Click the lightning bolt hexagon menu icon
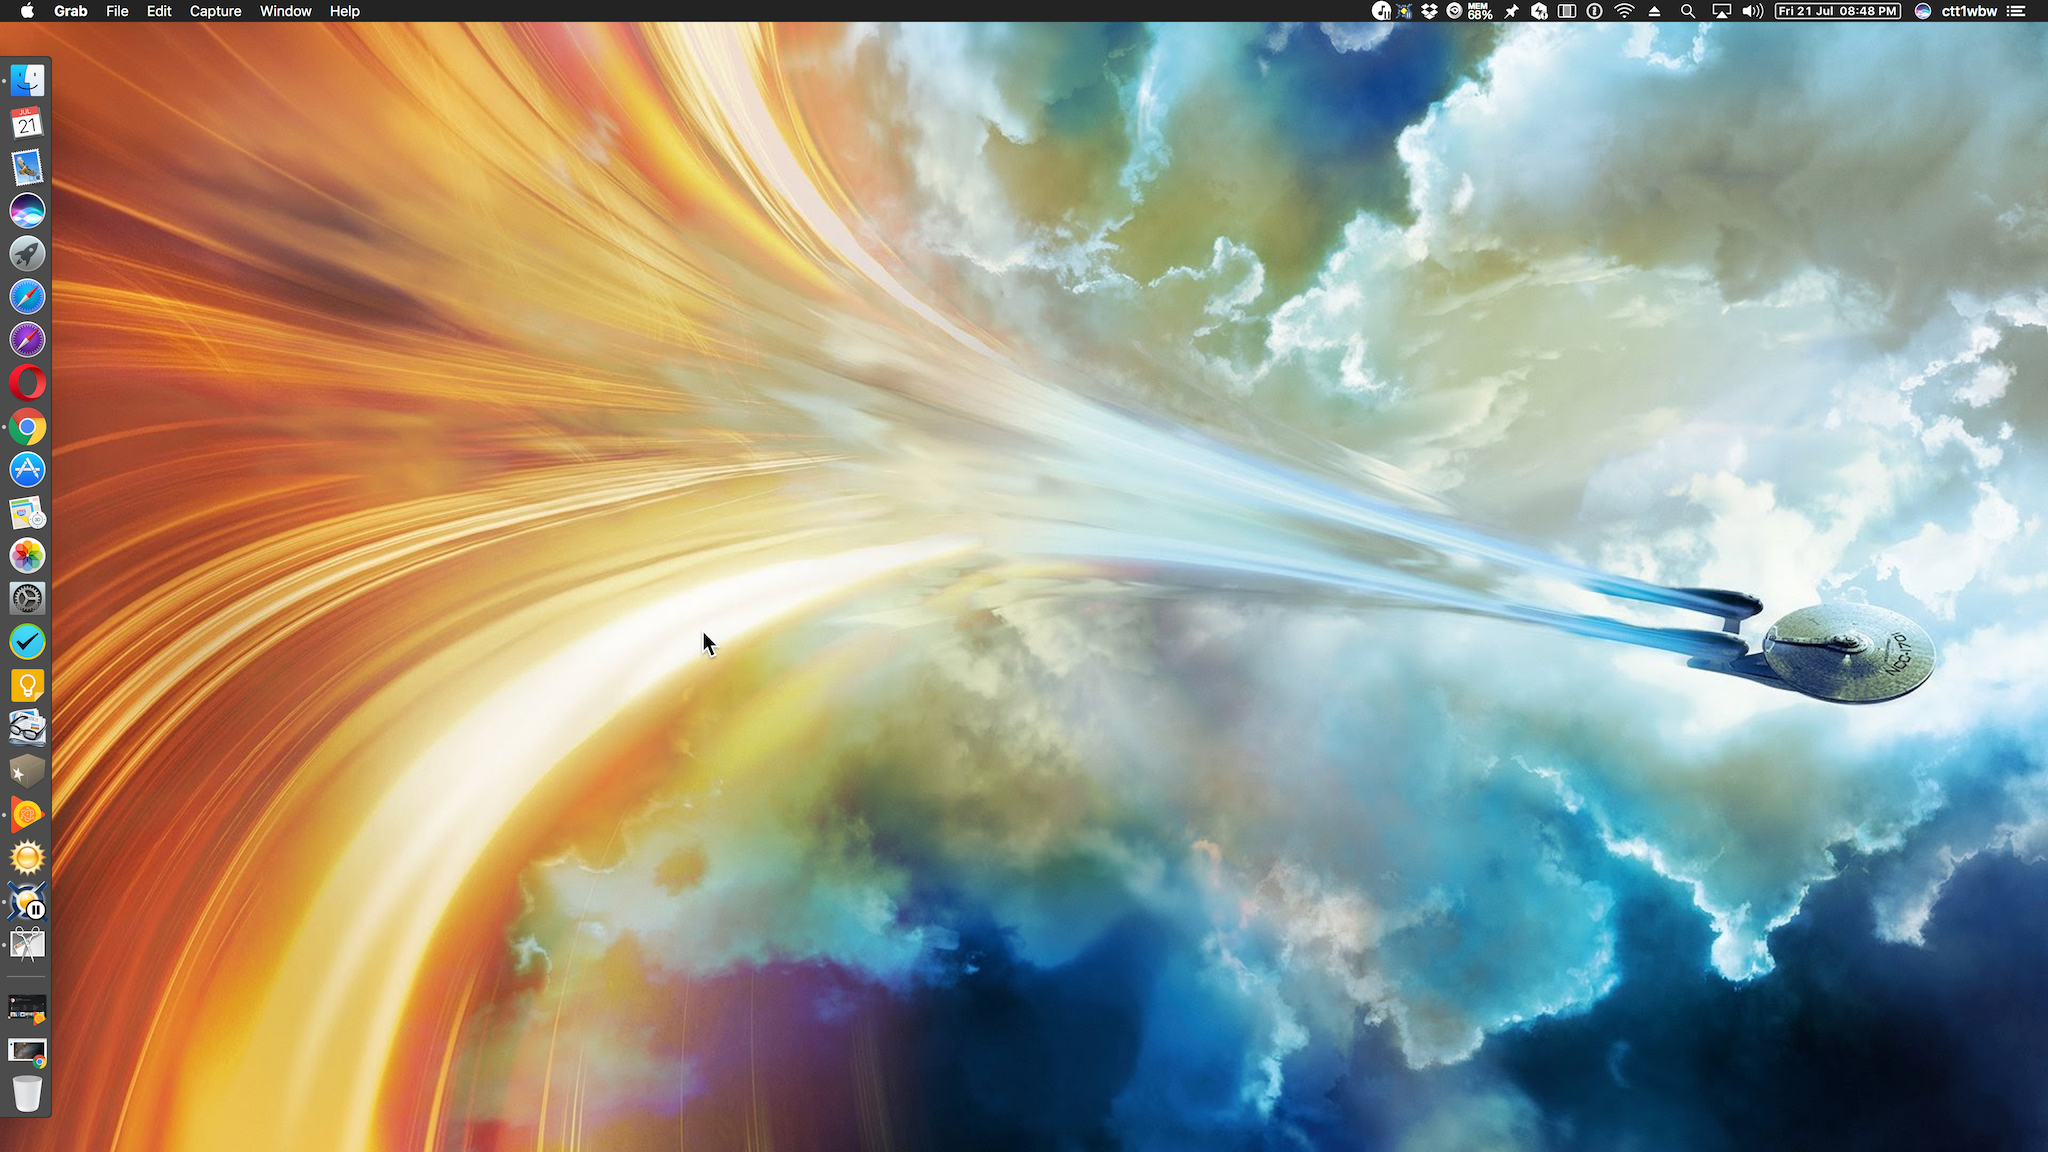This screenshot has height=1152, width=2048. pyautogui.click(x=1540, y=11)
